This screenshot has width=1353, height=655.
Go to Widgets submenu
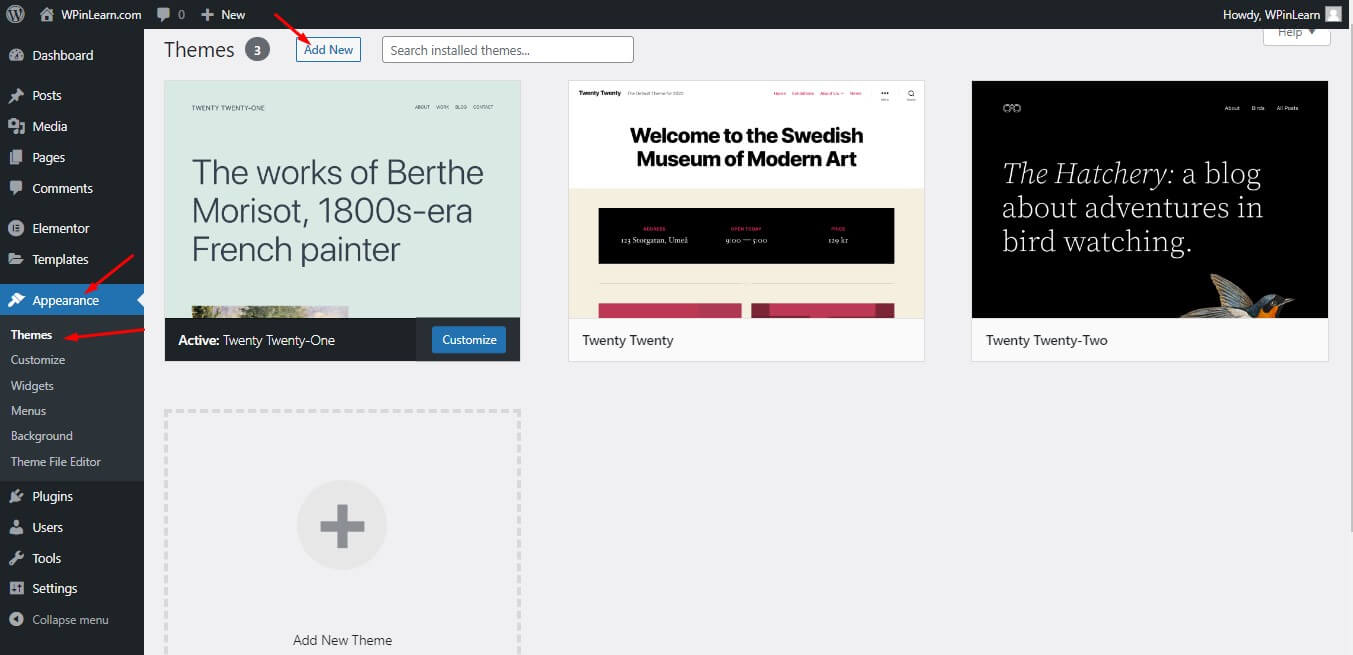click(x=32, y=386)
